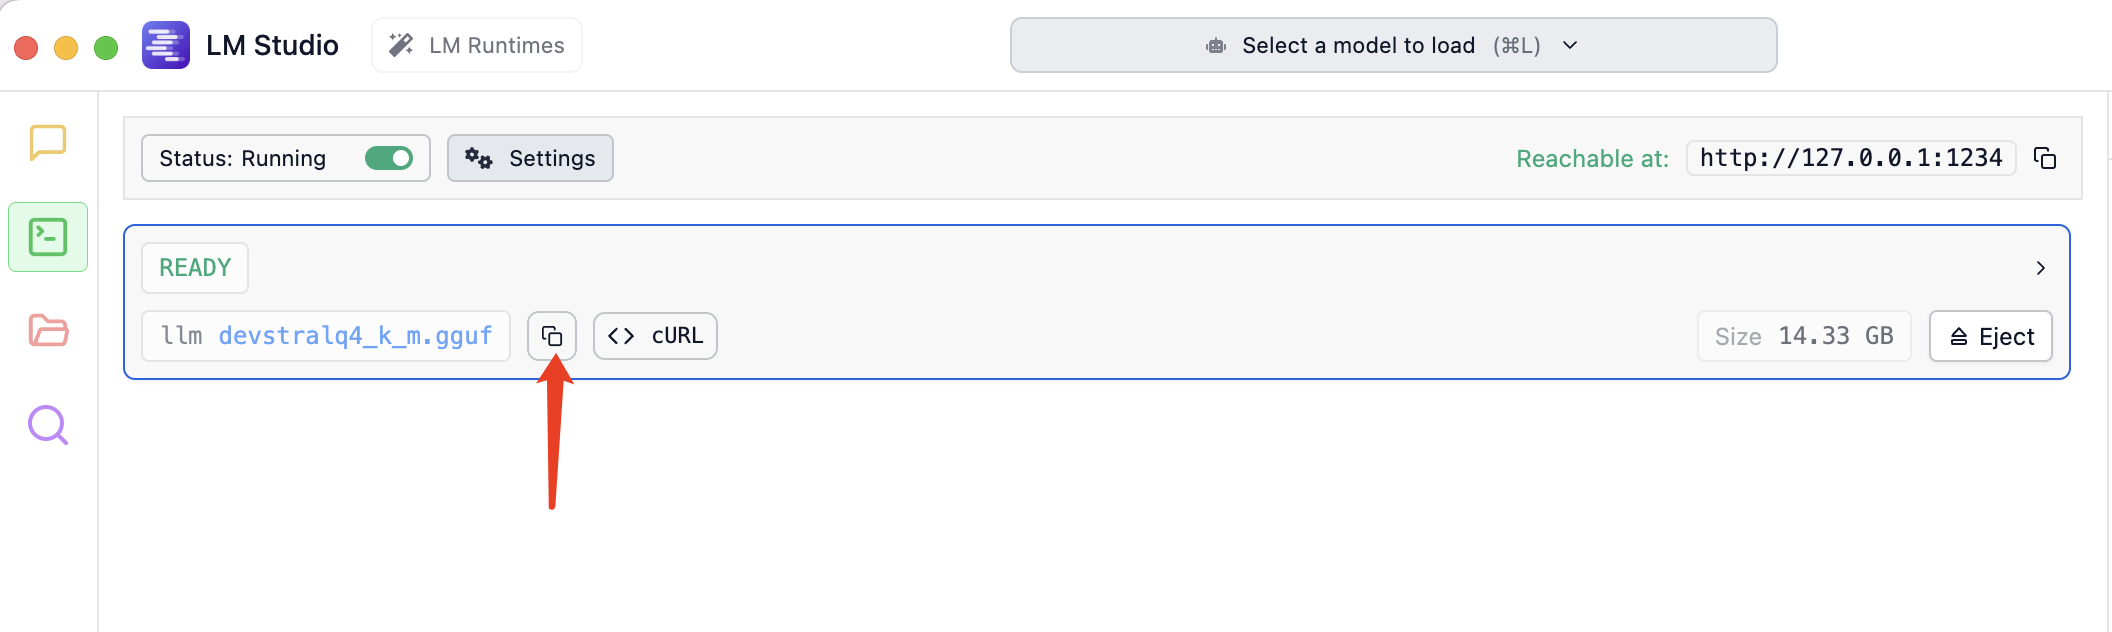Open the Select a model to load dropdown

pos(1393,45)
